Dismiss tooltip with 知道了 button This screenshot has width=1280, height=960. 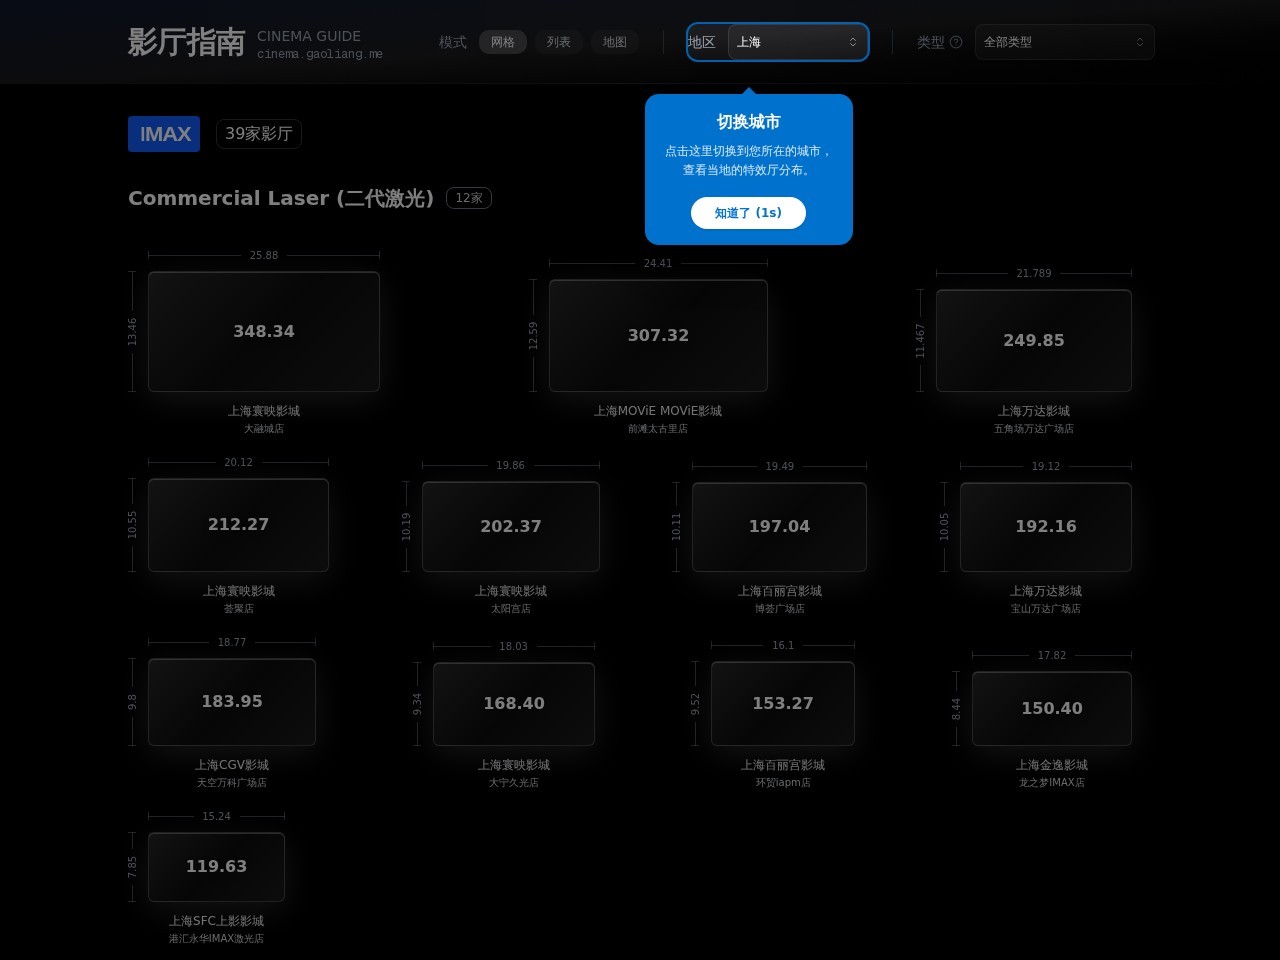pyautogui.click(x=748, y=213)
